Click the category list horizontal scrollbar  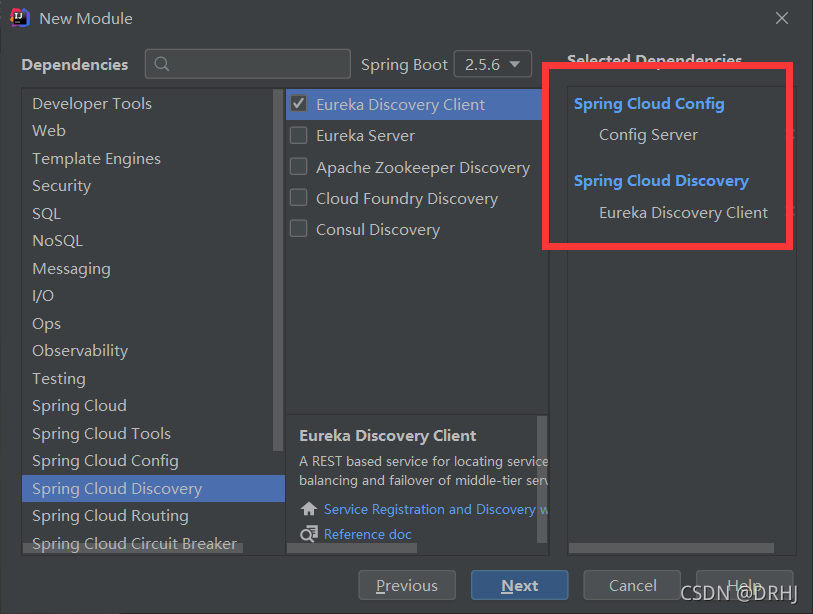[x=133, y=548]
